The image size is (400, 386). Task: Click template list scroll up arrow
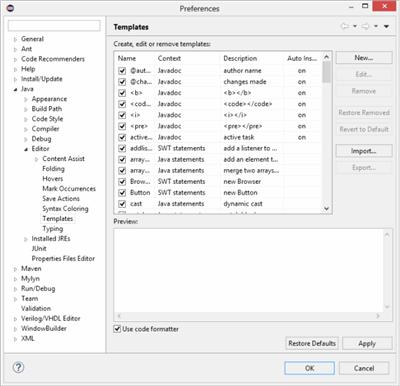click(327, 57)
